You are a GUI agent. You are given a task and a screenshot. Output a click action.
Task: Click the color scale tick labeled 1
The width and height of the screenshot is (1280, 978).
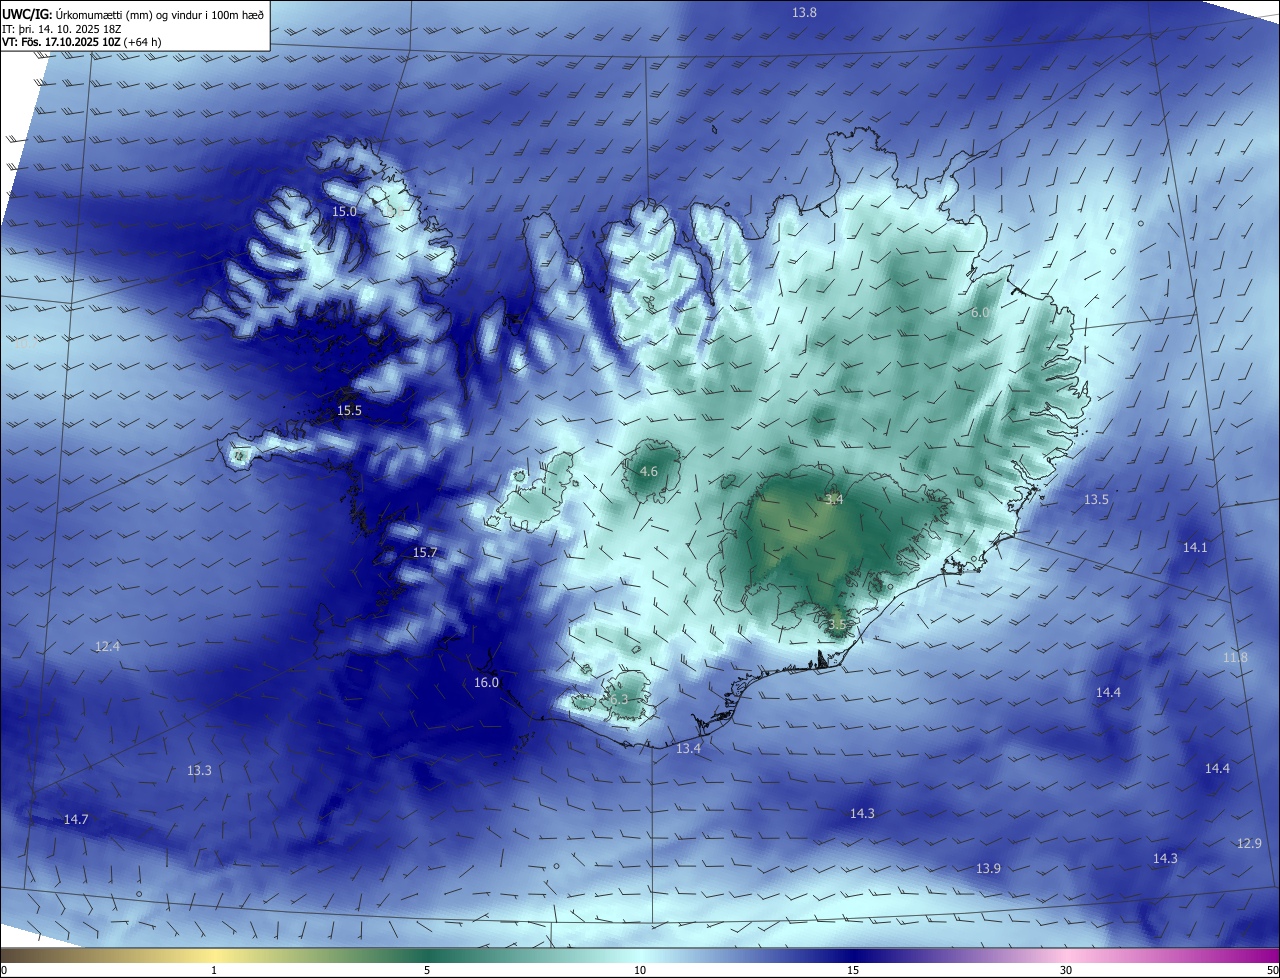214,970
